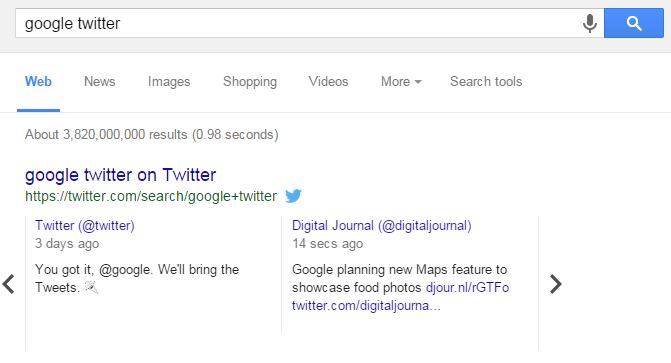Open the Twitter (@twitter) profile link

[85, 226]
